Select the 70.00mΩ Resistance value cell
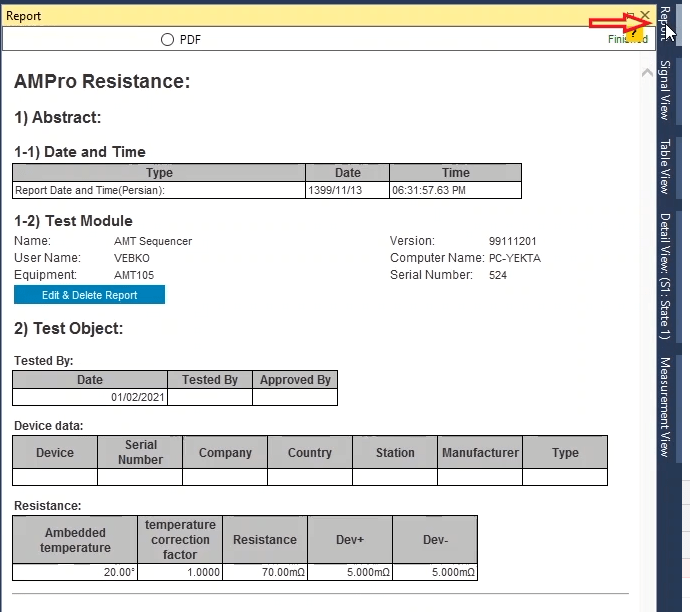This screenshot has width=690, height=612. 265,573
